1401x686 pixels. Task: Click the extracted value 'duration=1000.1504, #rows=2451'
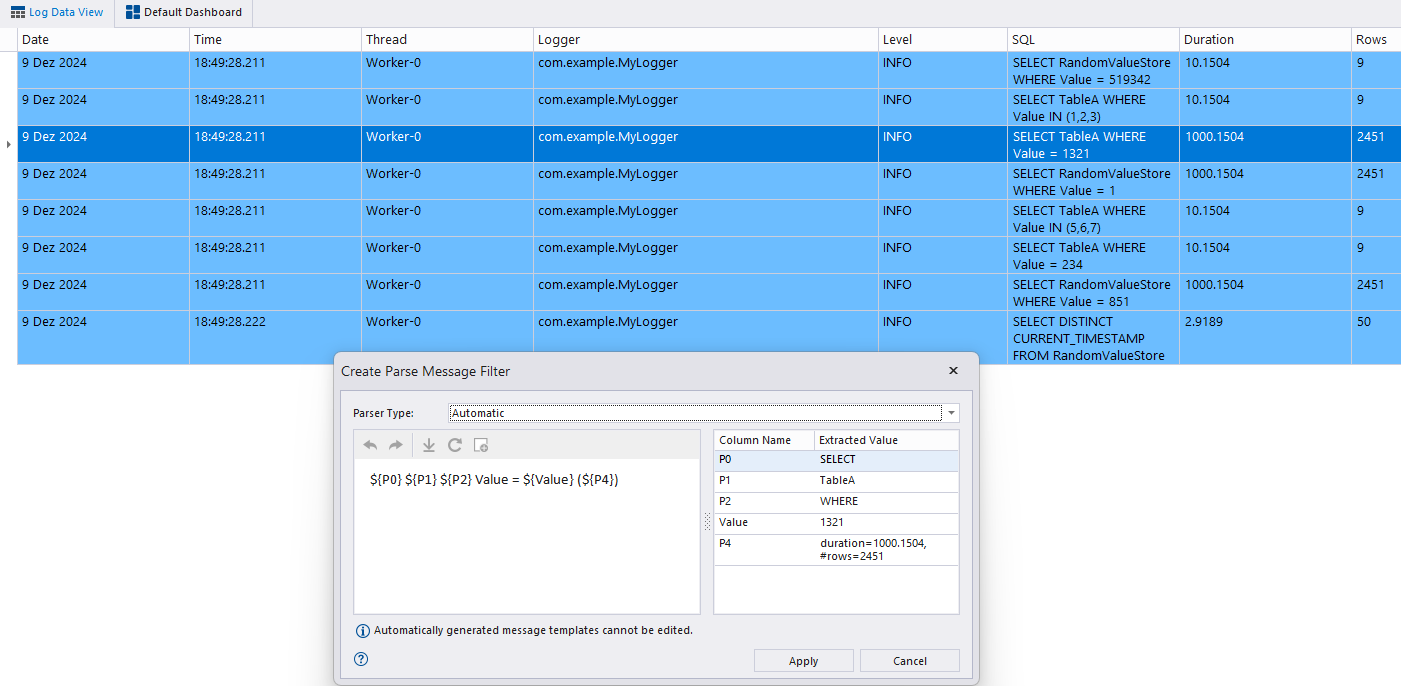tap(873, 550)
